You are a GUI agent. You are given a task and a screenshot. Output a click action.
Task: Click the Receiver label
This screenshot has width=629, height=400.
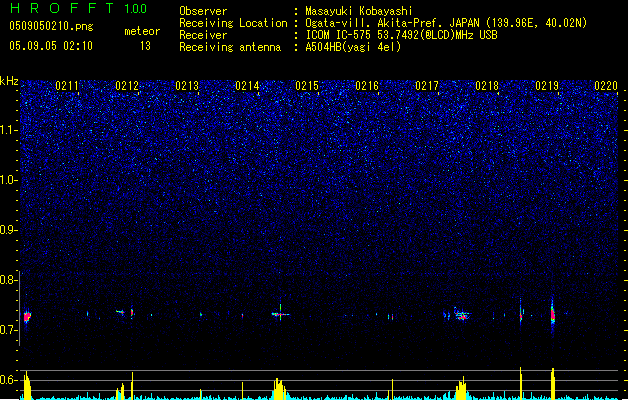coord(203,35)
